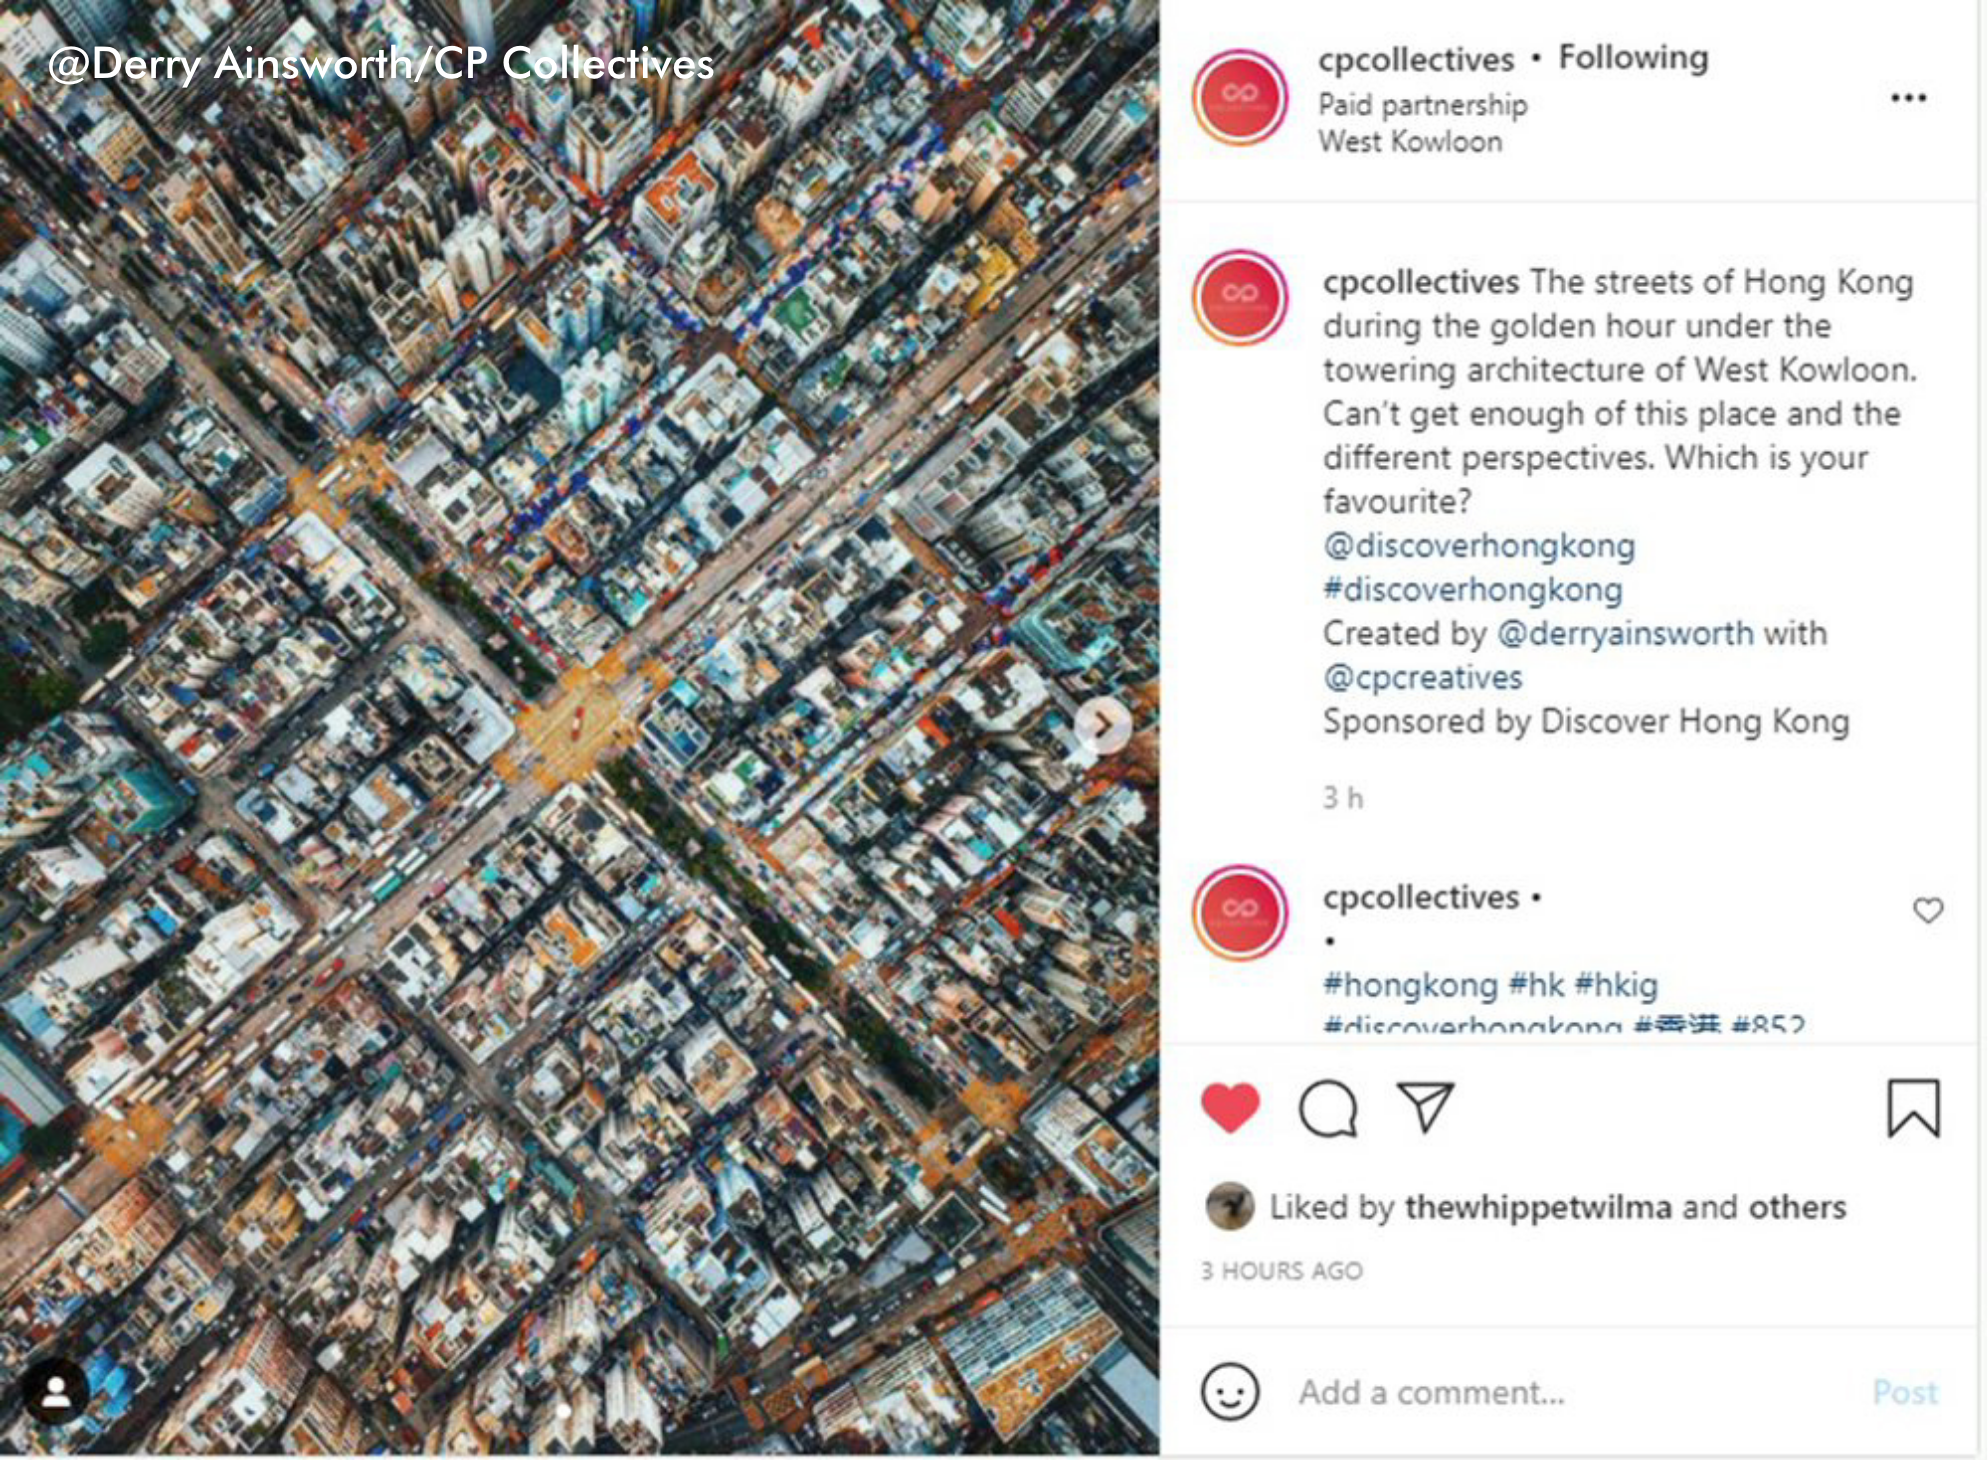
Task: Show tagged people in the photo
Action: point(56,1390)
